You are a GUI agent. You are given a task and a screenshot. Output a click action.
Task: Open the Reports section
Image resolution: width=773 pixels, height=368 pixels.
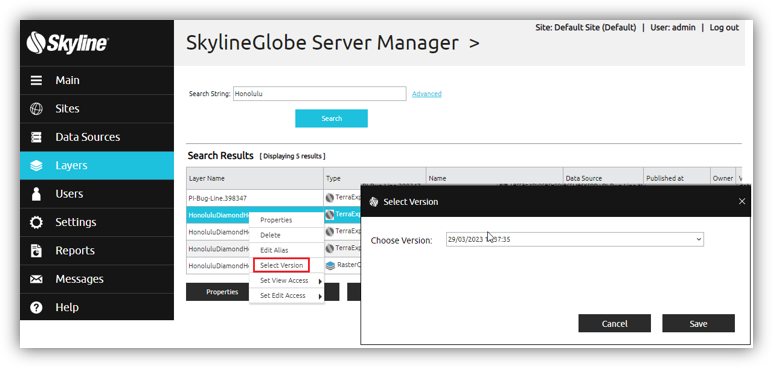(x=97, y=251)
